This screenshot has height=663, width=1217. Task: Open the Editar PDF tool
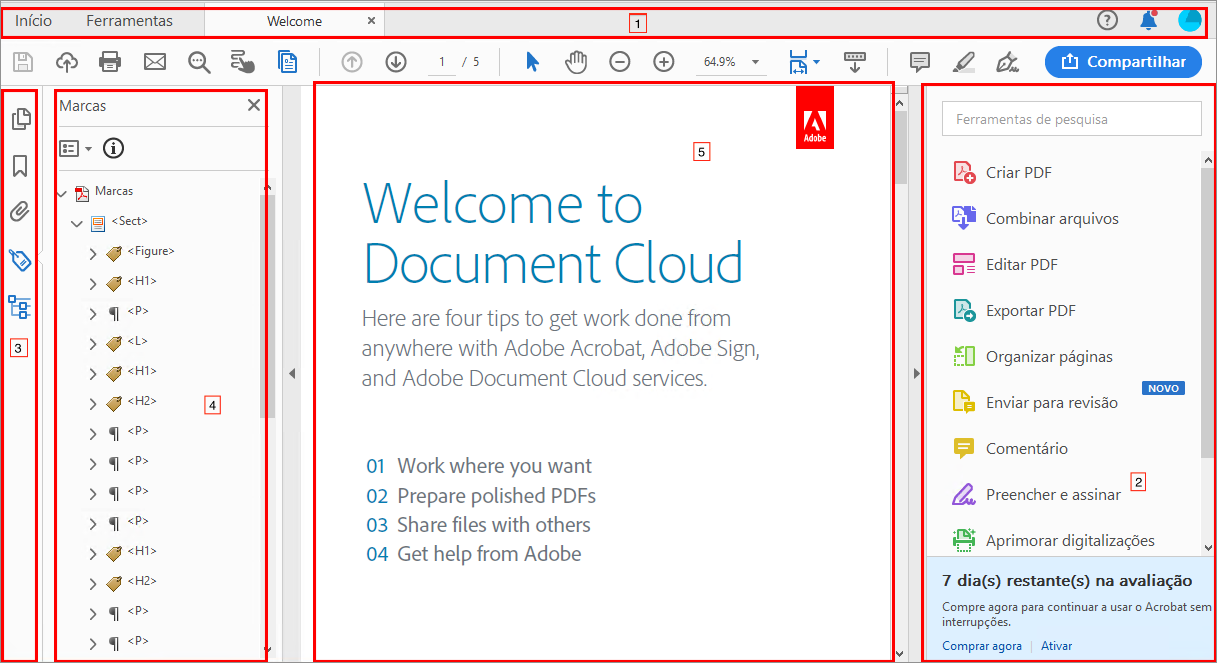(x=1021, y=265)
